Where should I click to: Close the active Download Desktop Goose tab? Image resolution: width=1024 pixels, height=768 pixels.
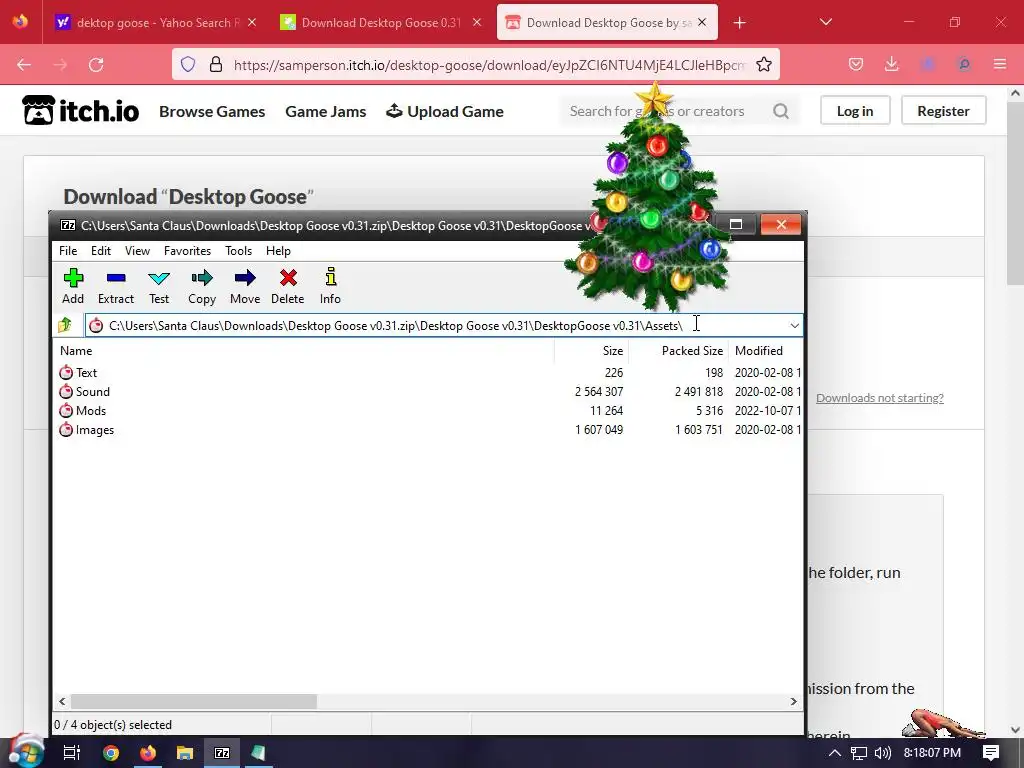tap(702, 22)
